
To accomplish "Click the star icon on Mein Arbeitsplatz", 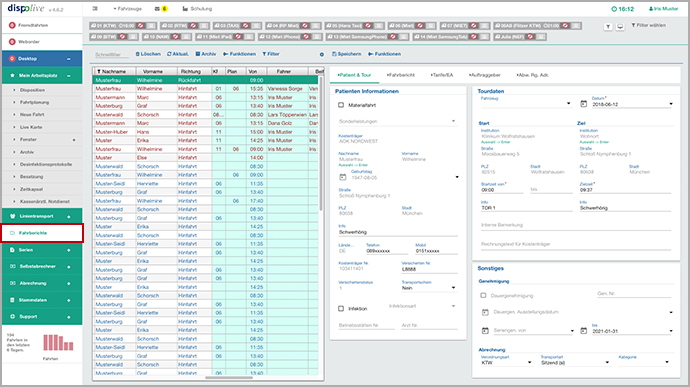I will point(12,75).
